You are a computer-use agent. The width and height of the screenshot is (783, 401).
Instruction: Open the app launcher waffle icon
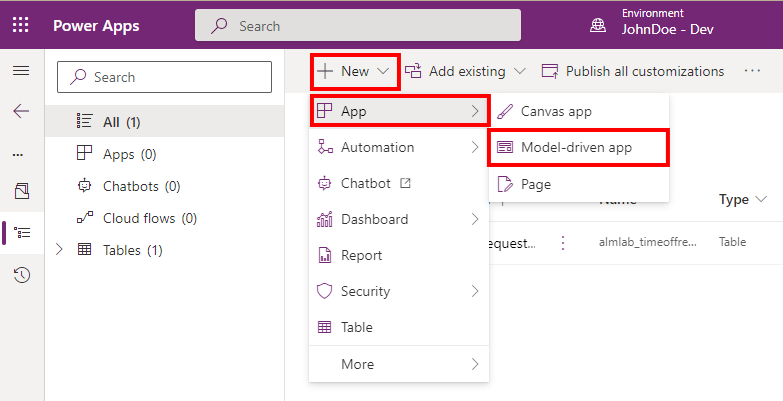[20, 25]
